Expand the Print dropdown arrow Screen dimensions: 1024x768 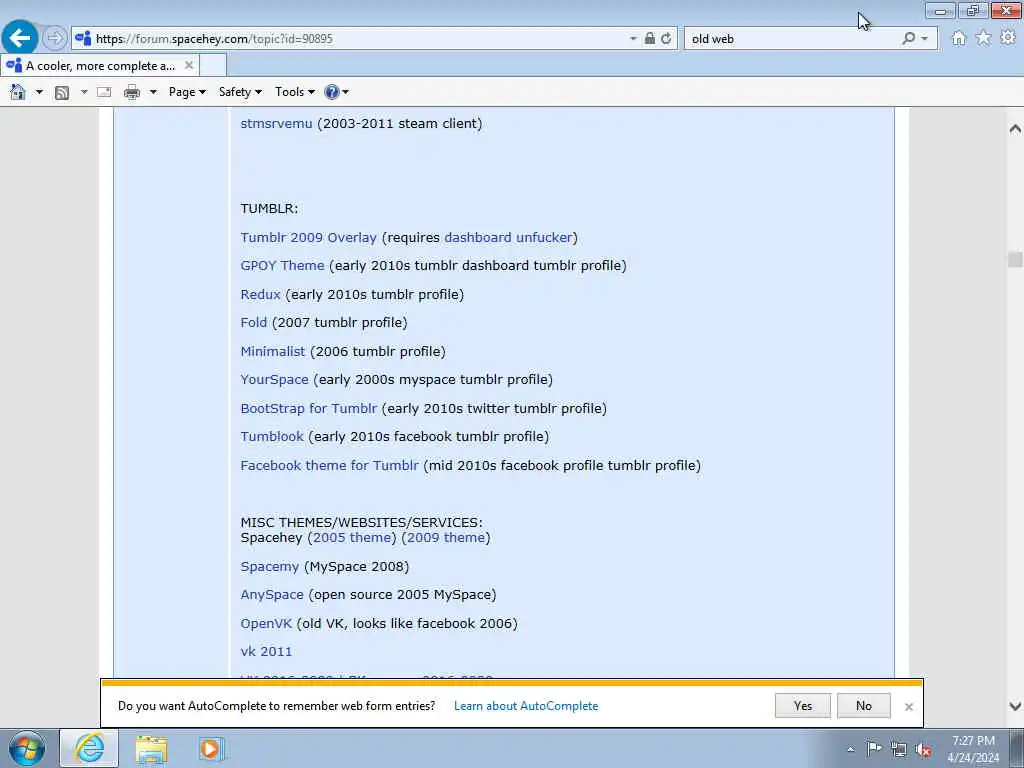[153, 92]
